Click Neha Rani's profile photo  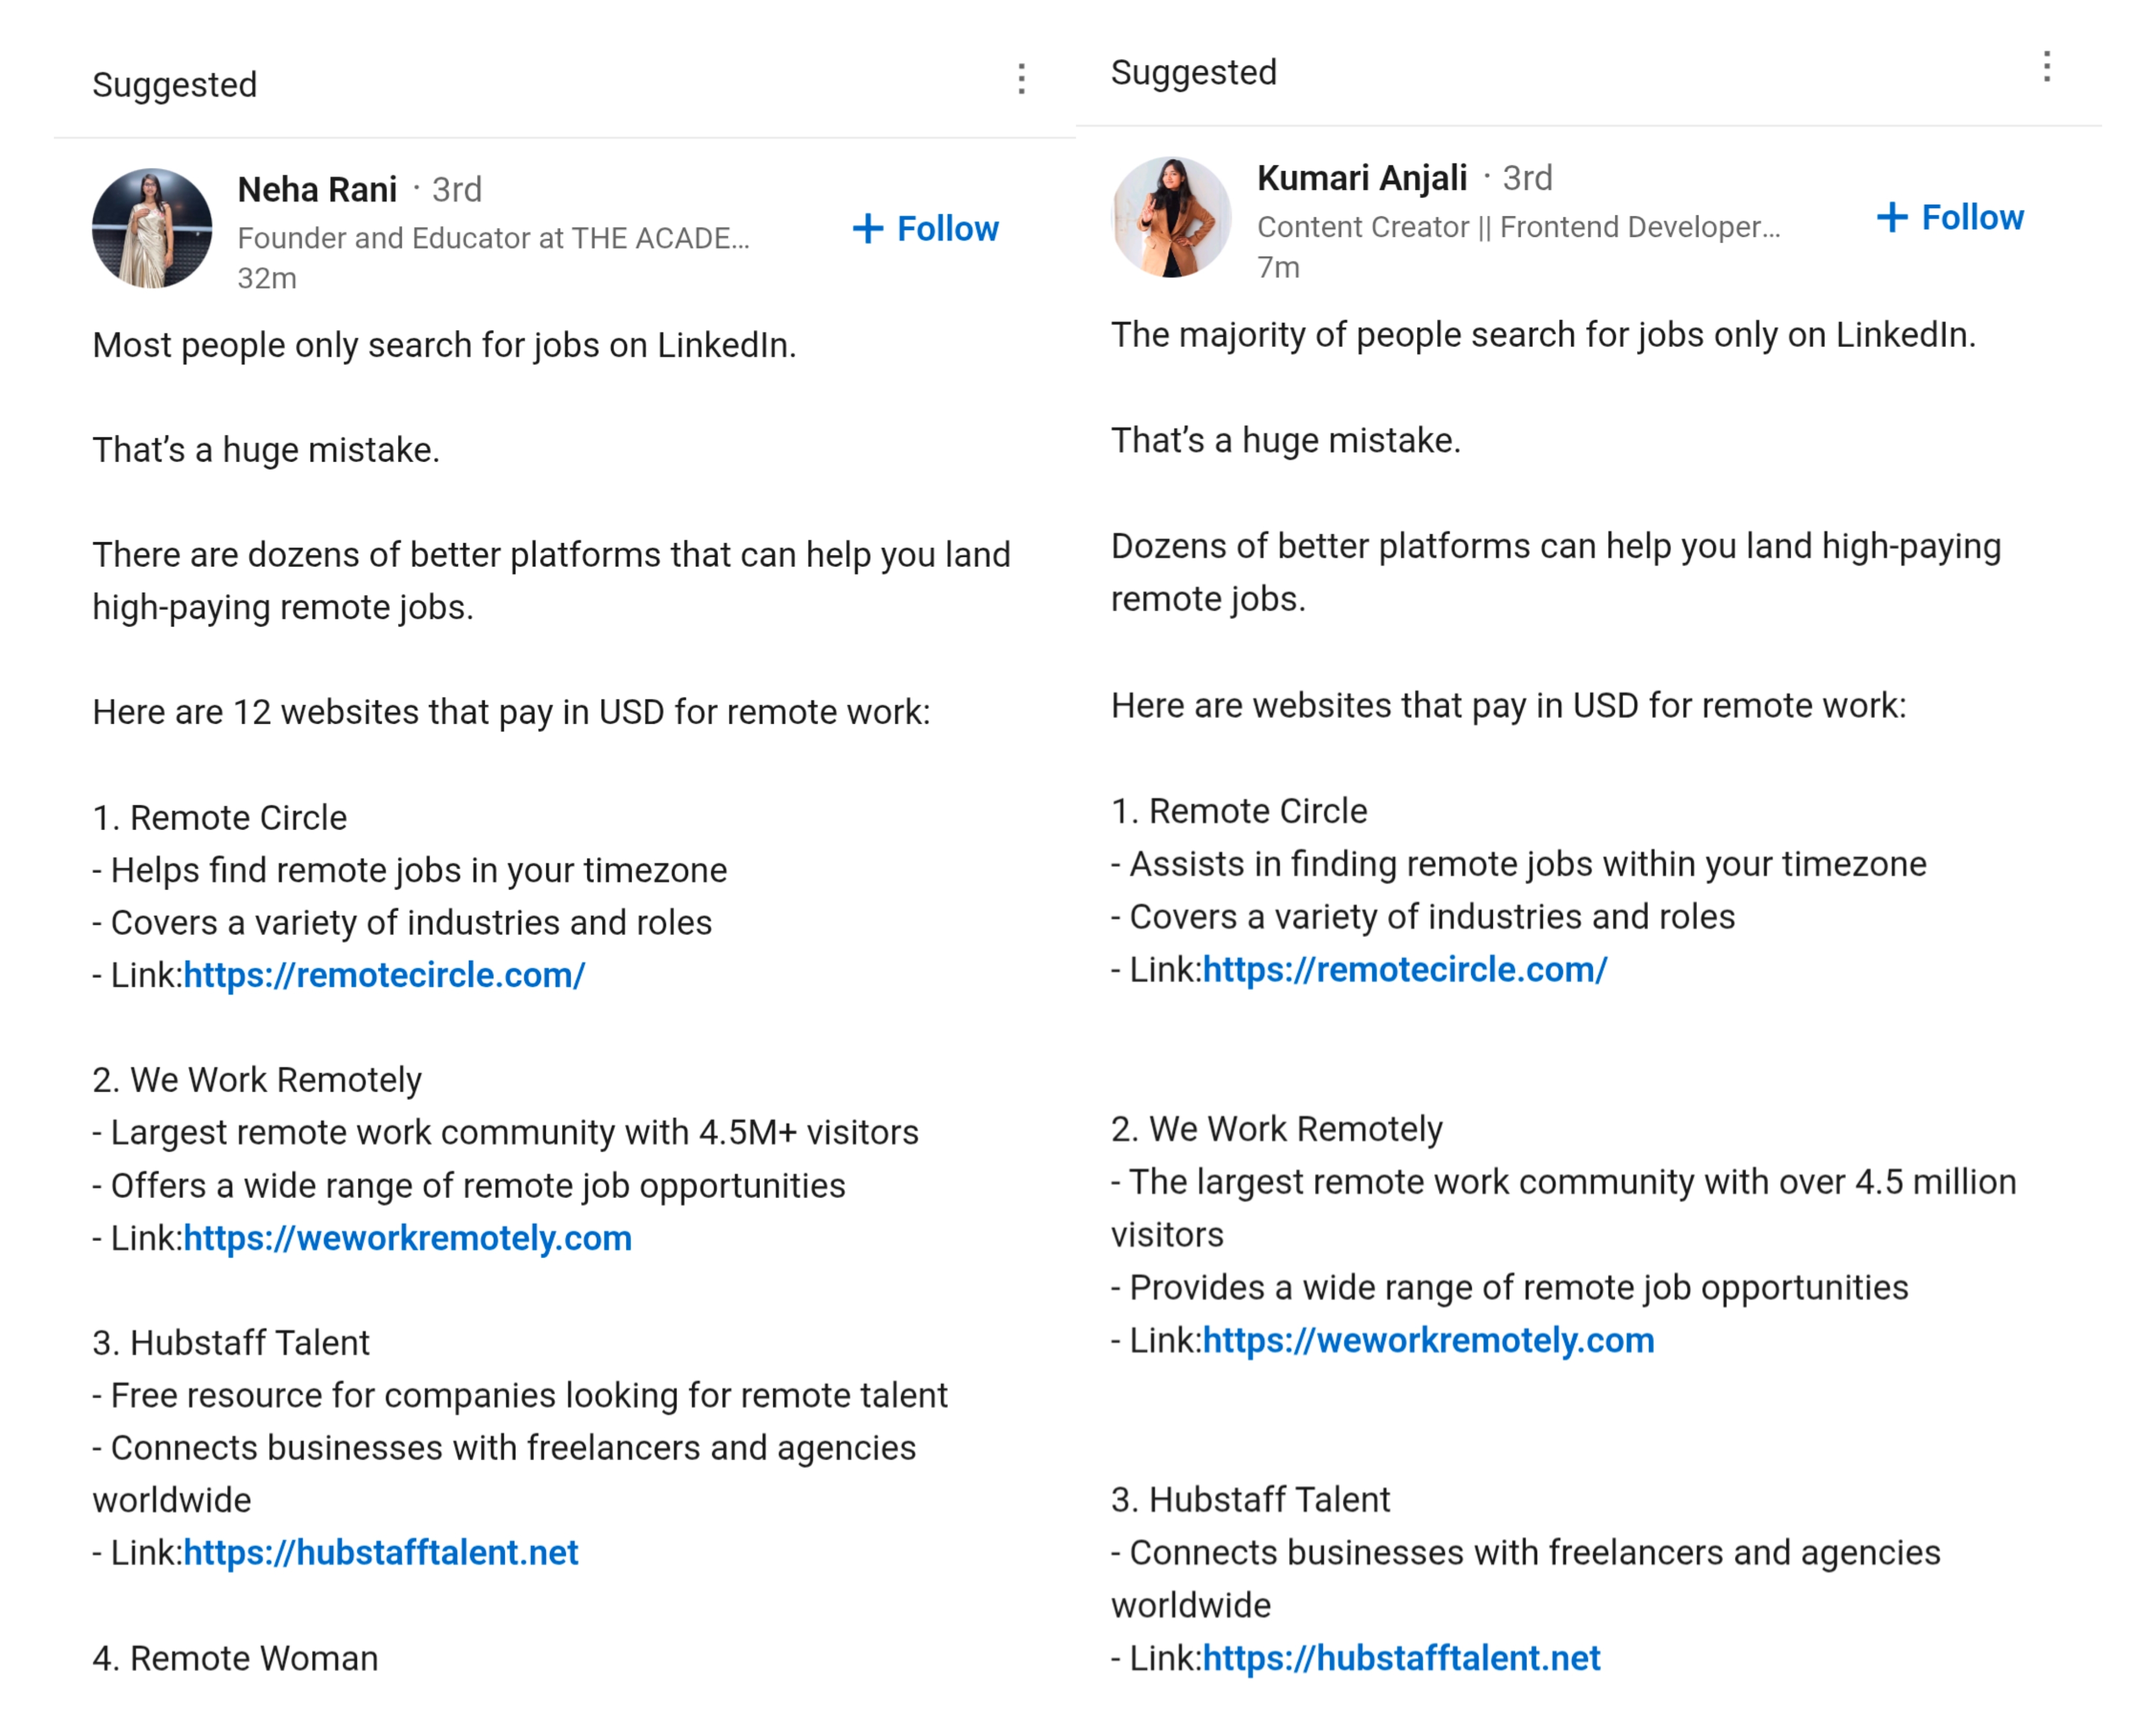pyautogui.click(x=152, y=228)
